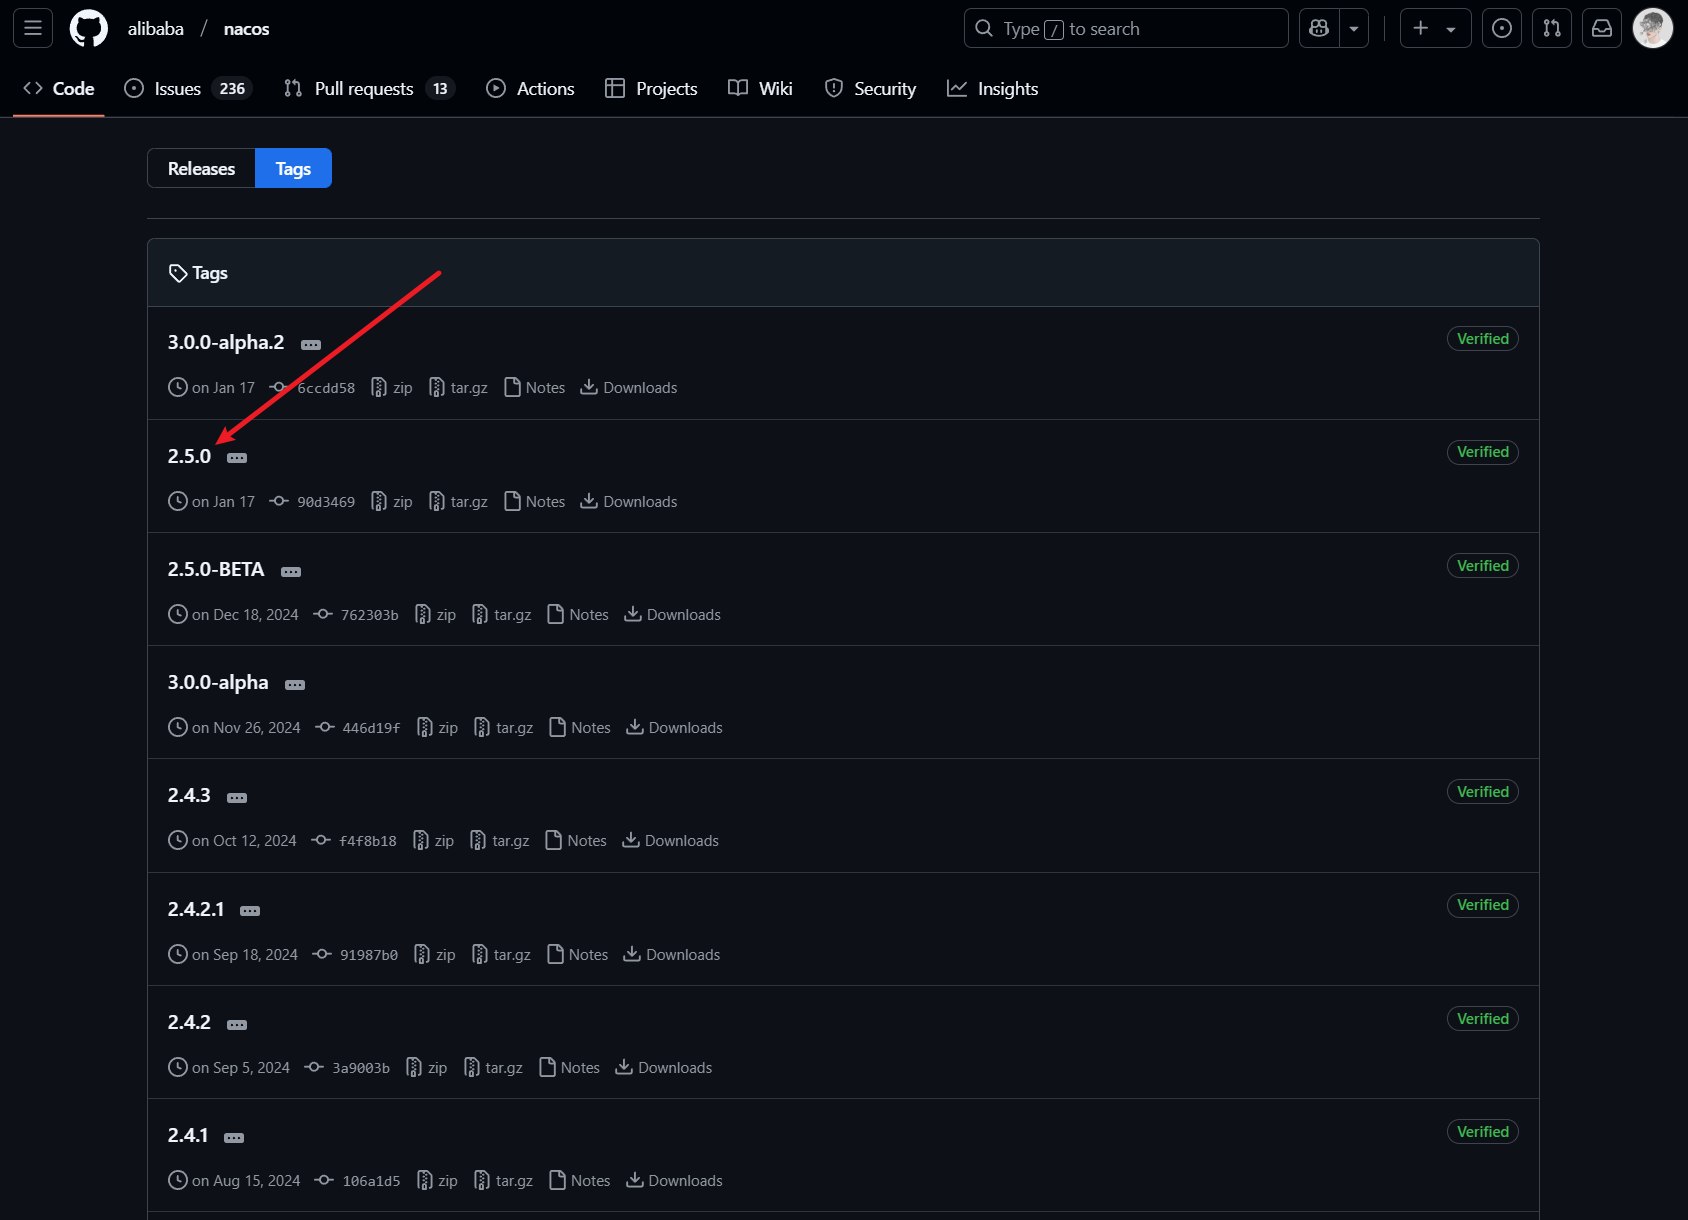Expand details ellipsis for tag 2.4.3
The height and width of the screenshot is (1220, 1688).
237,798
